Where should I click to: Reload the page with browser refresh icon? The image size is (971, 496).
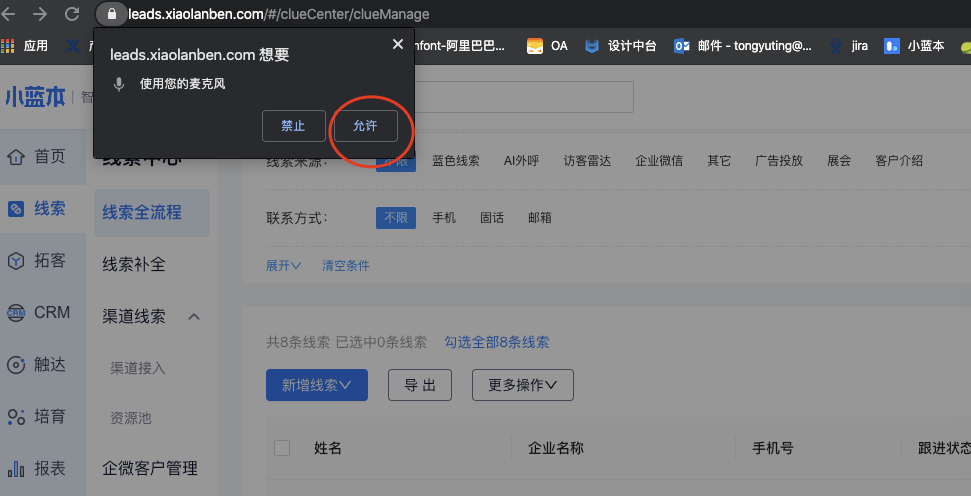click(72, 14)
